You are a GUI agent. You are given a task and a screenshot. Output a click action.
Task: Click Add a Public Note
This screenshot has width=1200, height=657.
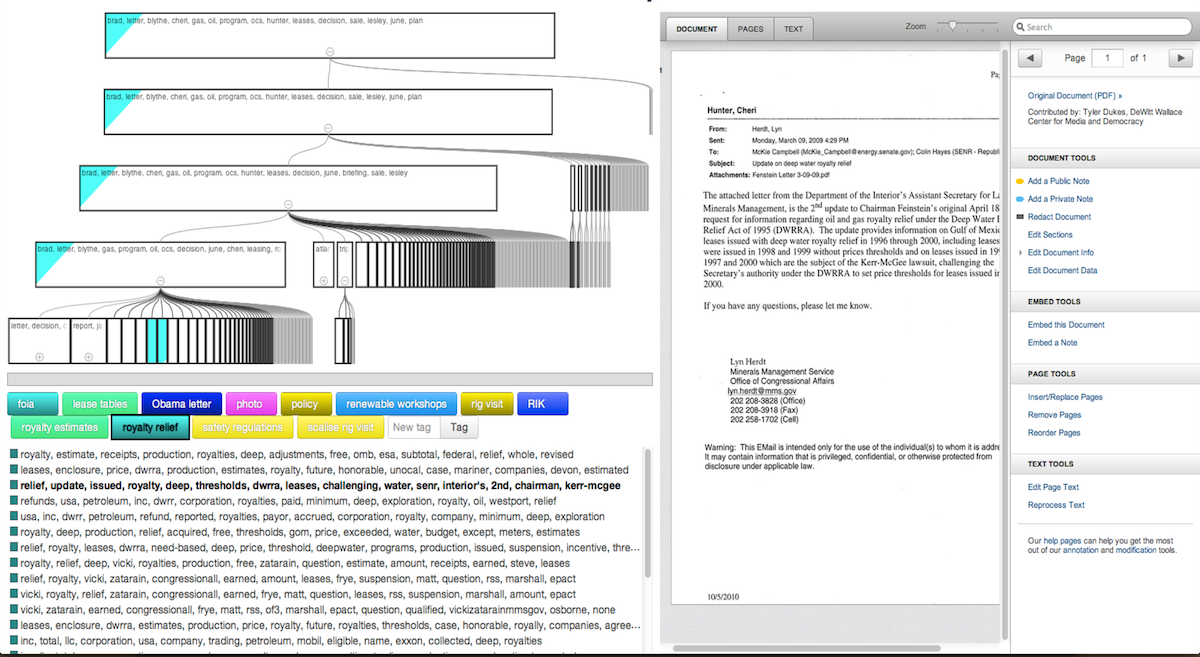tap(1058, 181)
